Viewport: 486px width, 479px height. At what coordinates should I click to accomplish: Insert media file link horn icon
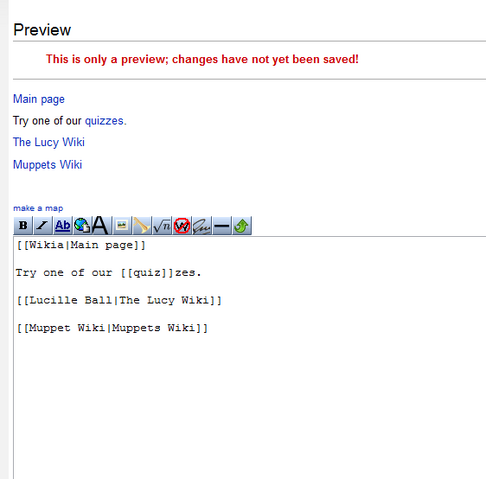(x=142, y=226)
